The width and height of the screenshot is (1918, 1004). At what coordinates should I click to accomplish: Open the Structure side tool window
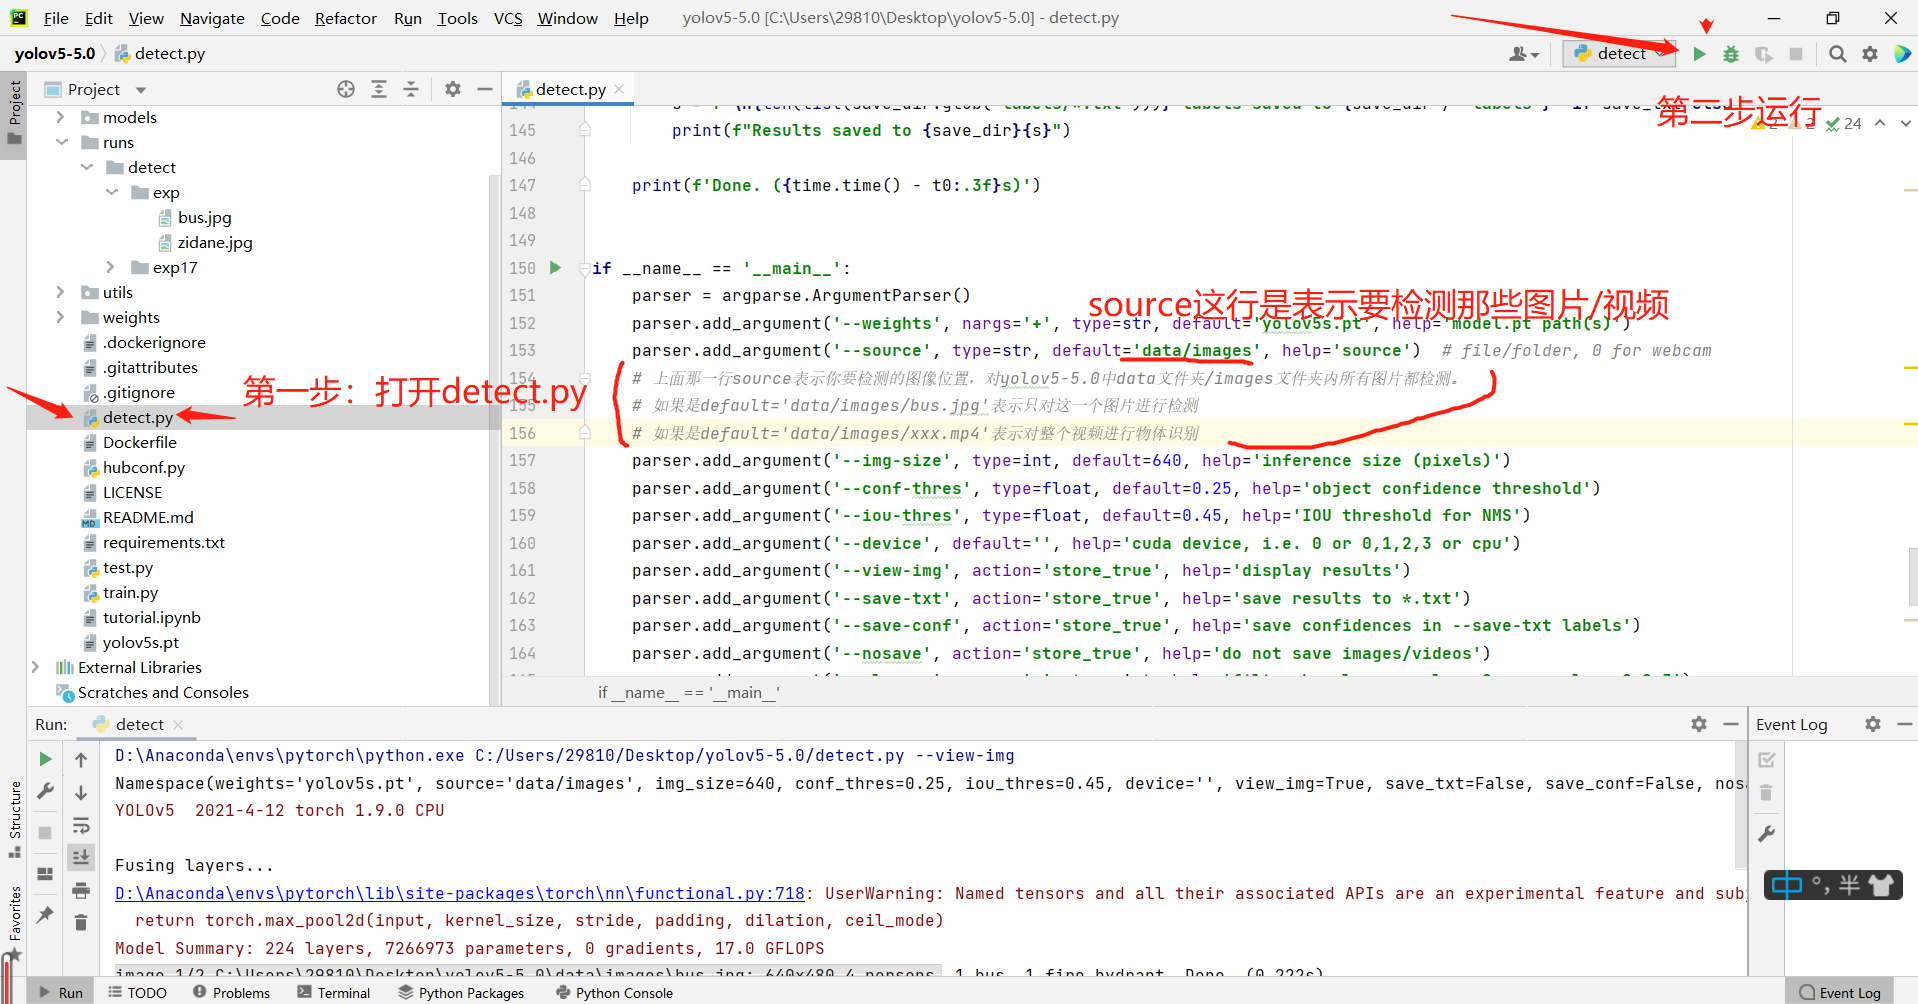tap(14, 818)
